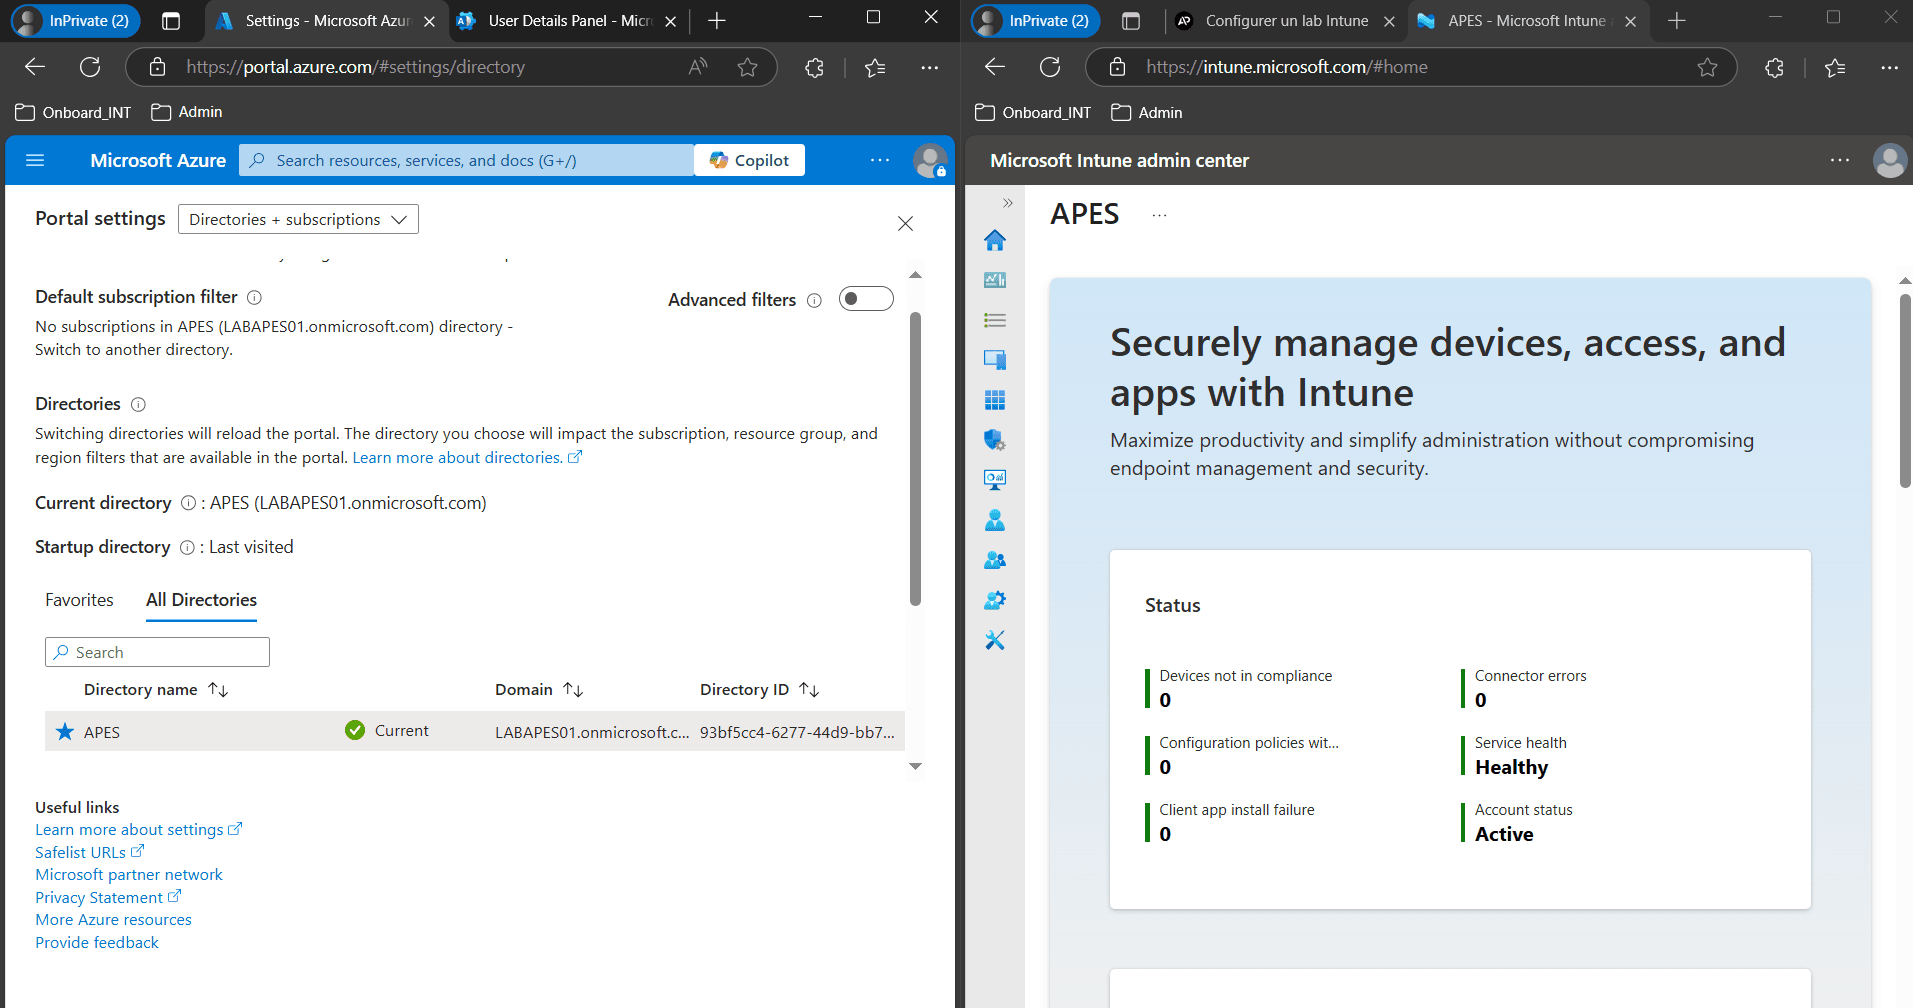Image resolution: width=1913 pixels, height=1008 pixels.
Task: Open left browser Extensions icon
Action: tap(814, 67)
